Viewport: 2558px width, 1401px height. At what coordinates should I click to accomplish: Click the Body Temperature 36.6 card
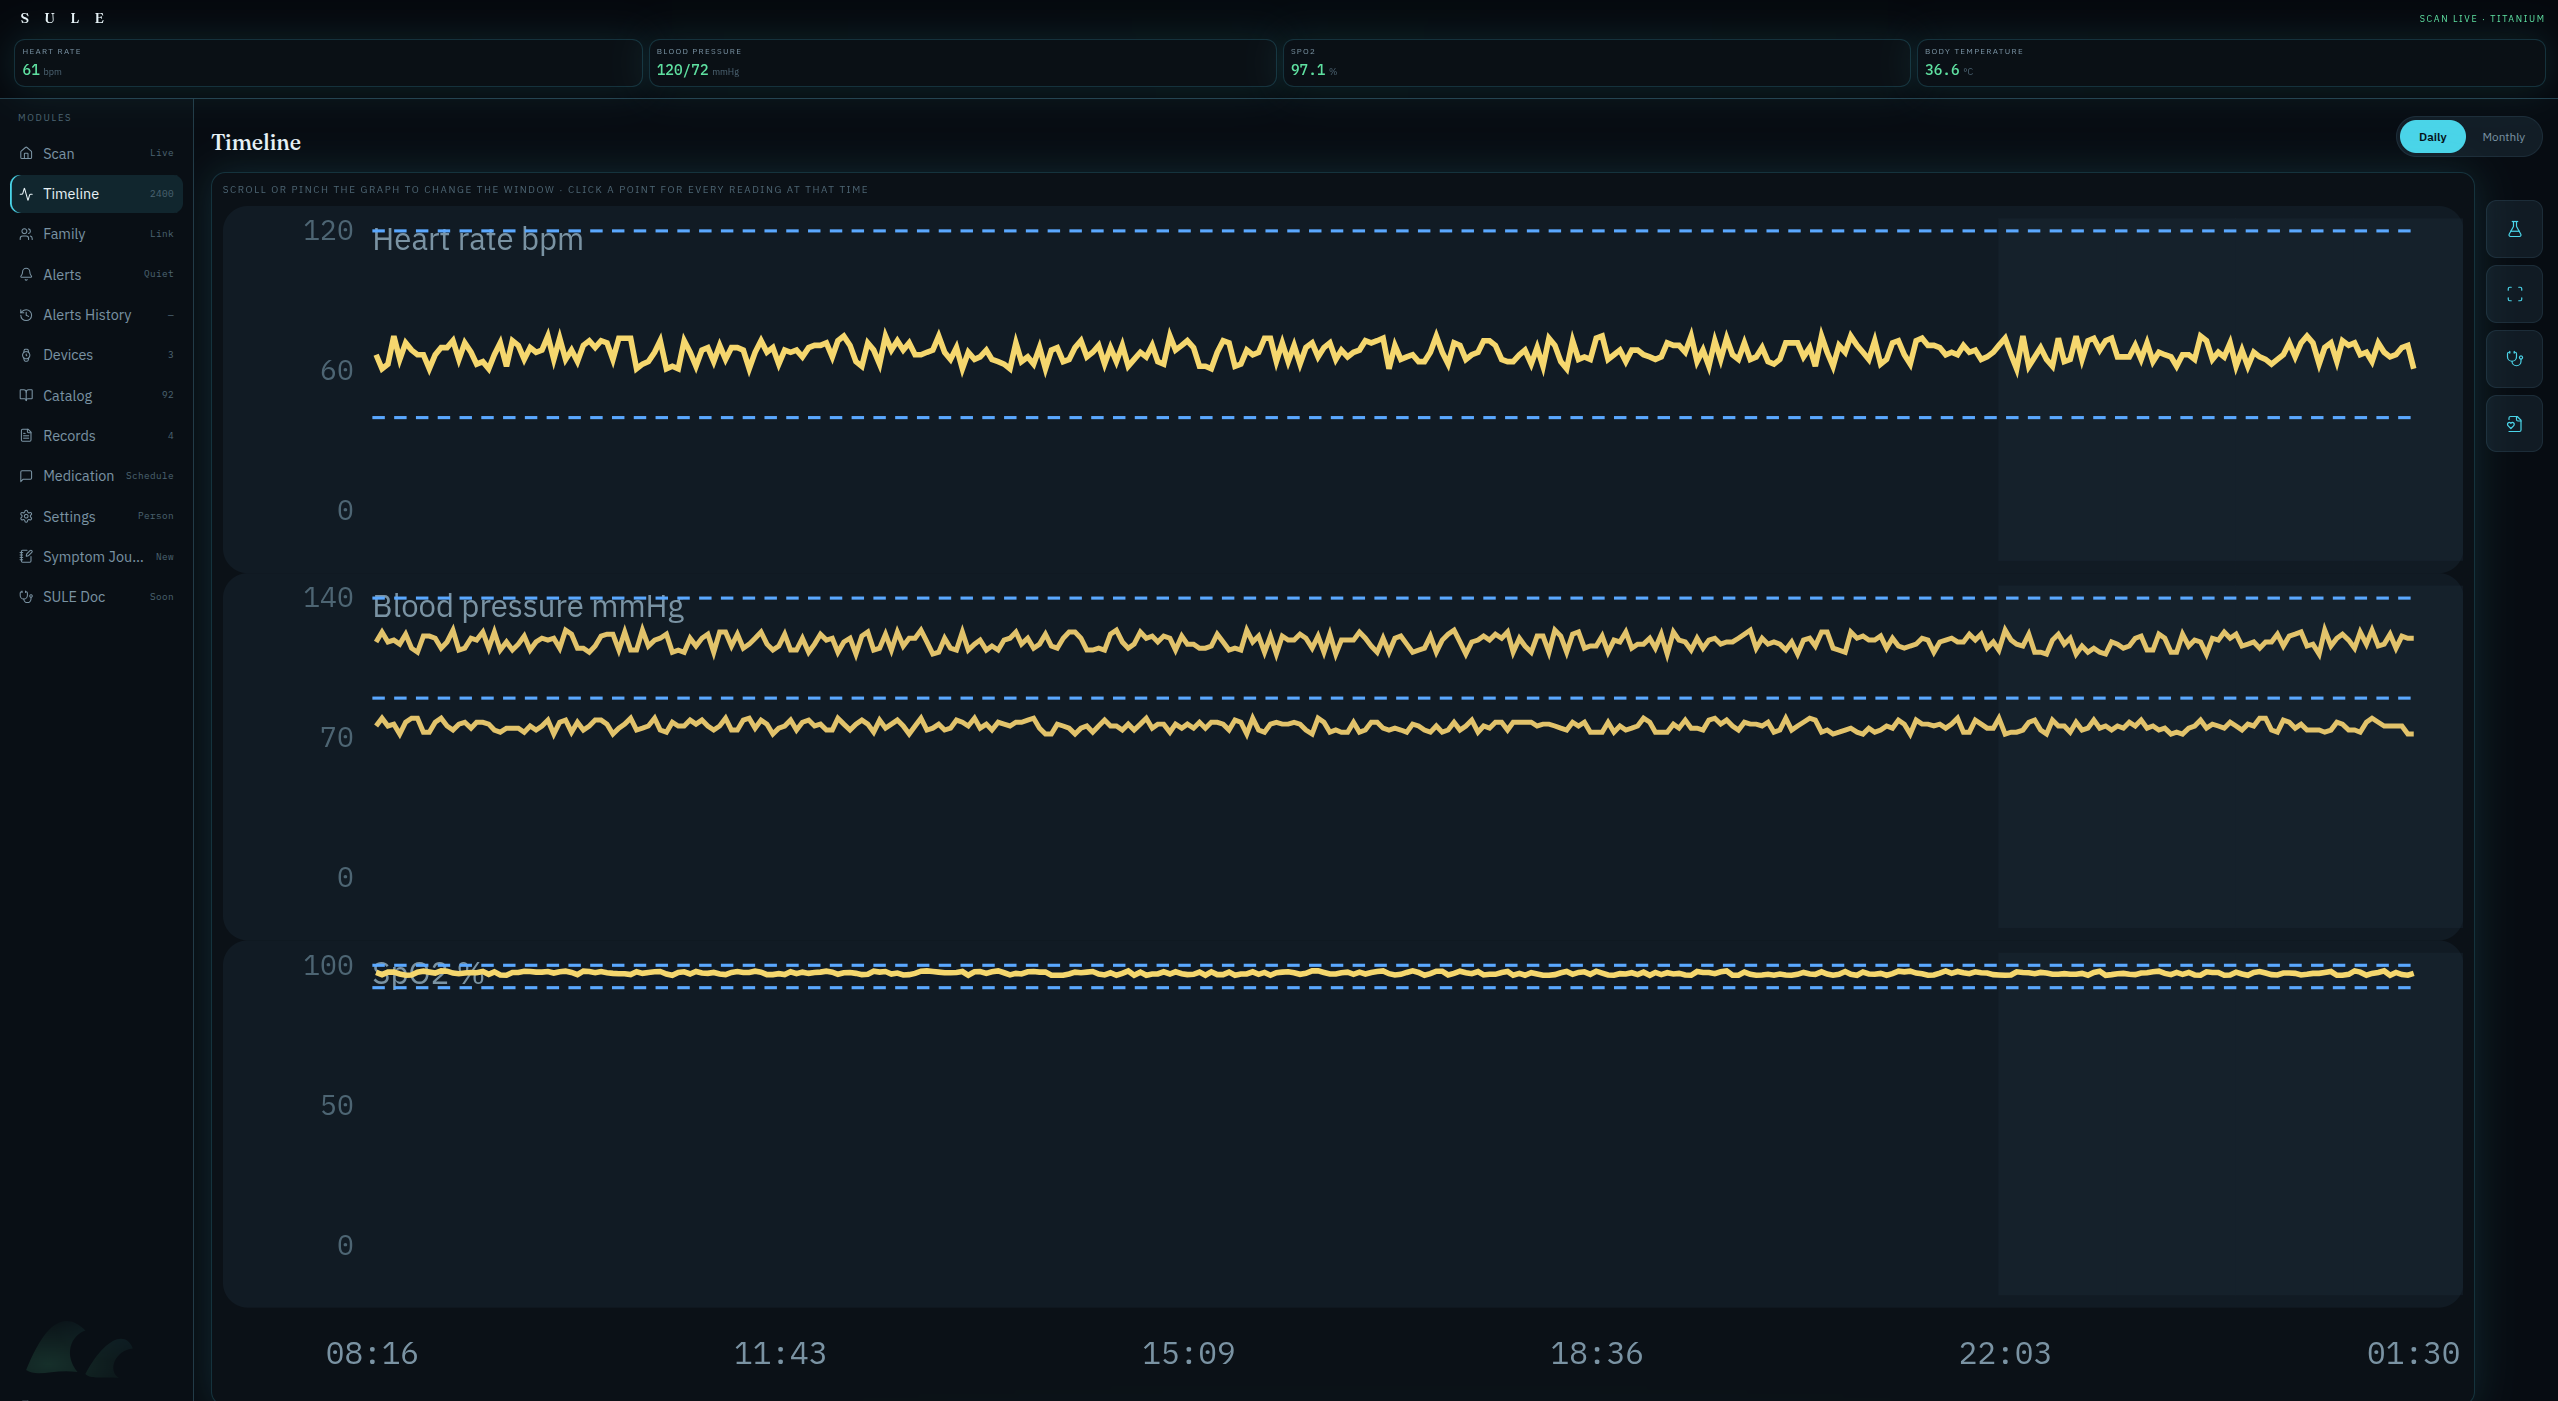2230,63
